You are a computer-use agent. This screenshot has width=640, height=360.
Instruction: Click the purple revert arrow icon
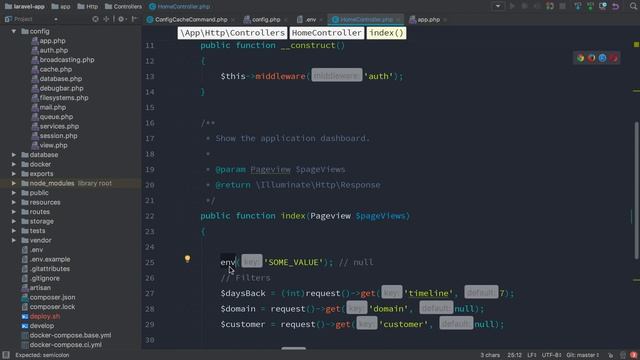point(616,6)
